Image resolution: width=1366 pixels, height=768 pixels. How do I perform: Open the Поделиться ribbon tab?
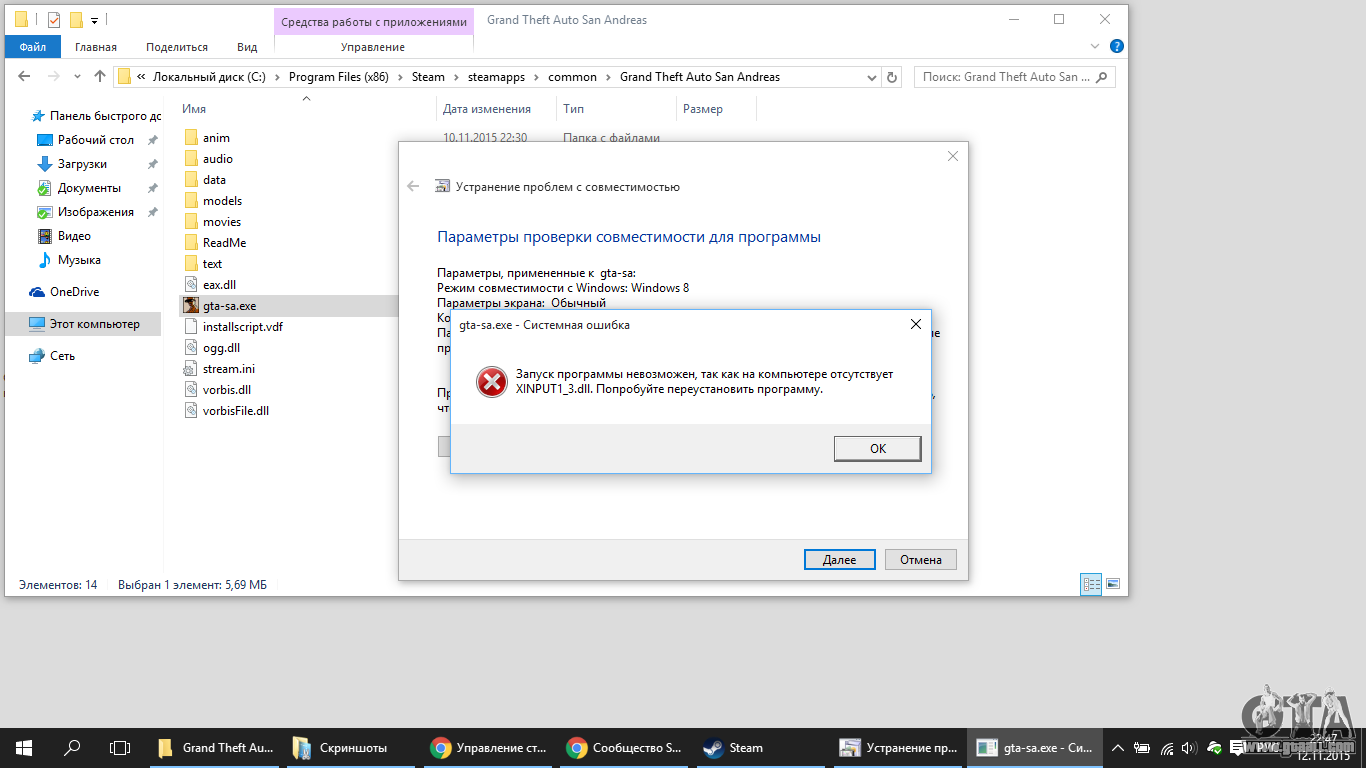pos(177,47)
